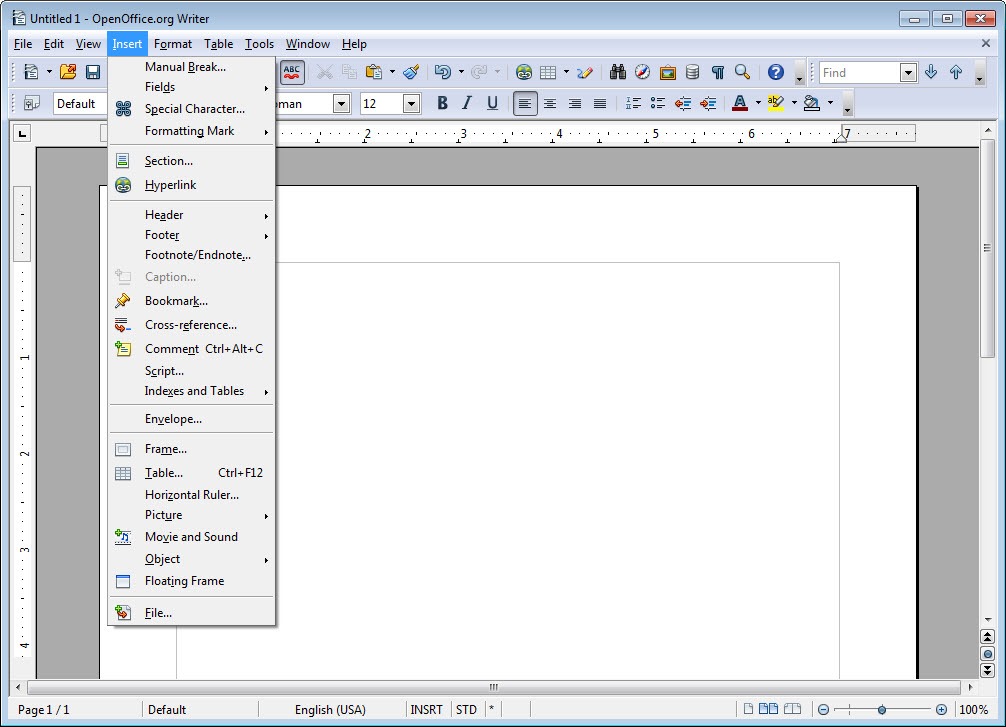
Task: Open Highlighting color dropdown arrow
Action: [x=794, y=103]
